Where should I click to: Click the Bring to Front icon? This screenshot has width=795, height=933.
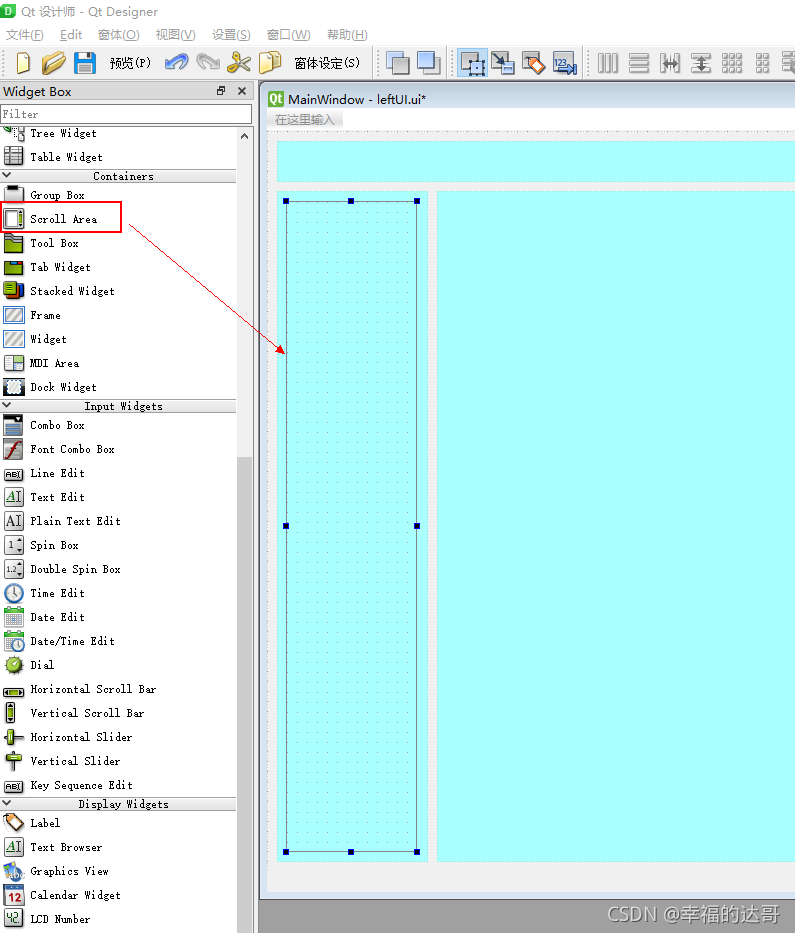pos(428,62)
